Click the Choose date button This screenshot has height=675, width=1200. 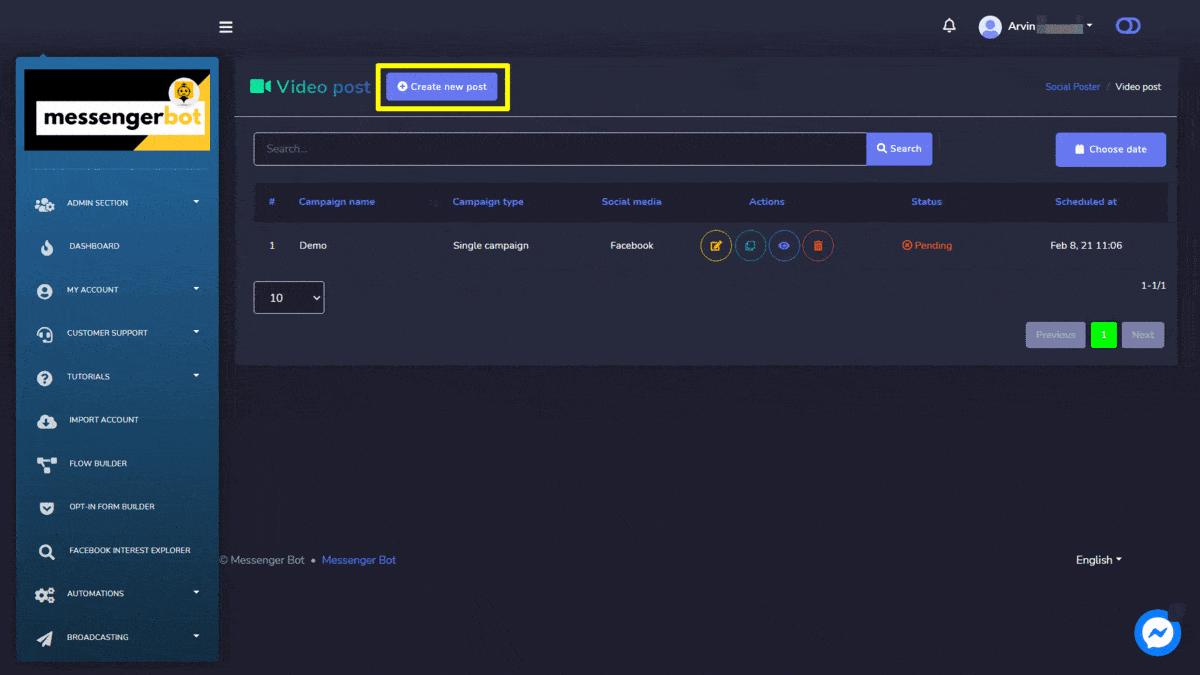pos(1110,149)
